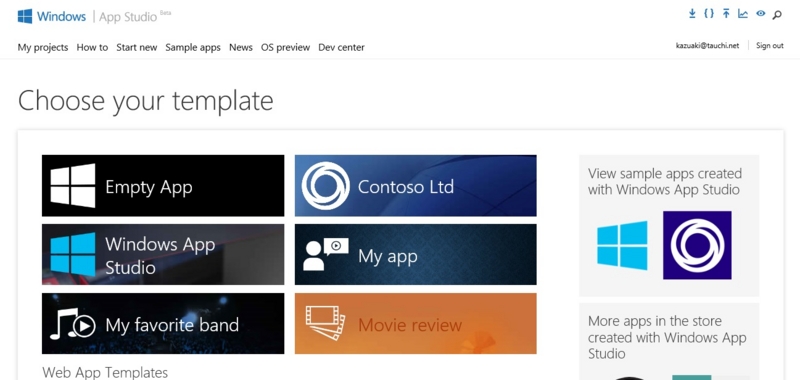Click the film strip icon on Movie review

point(326,323)
